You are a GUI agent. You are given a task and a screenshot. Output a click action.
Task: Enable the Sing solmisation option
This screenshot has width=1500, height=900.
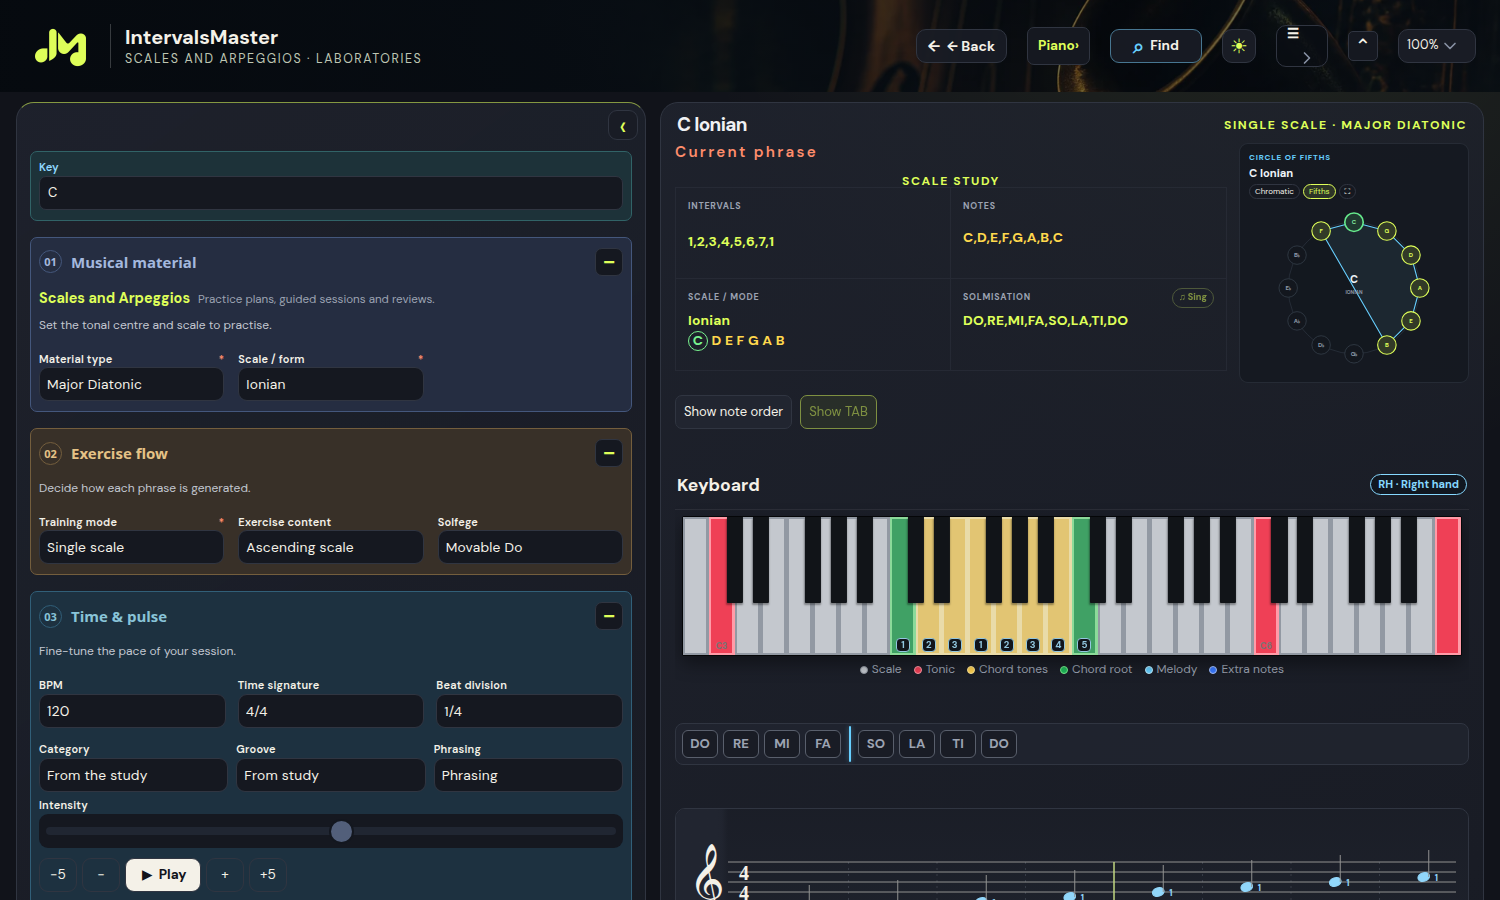pos(1193,297)
